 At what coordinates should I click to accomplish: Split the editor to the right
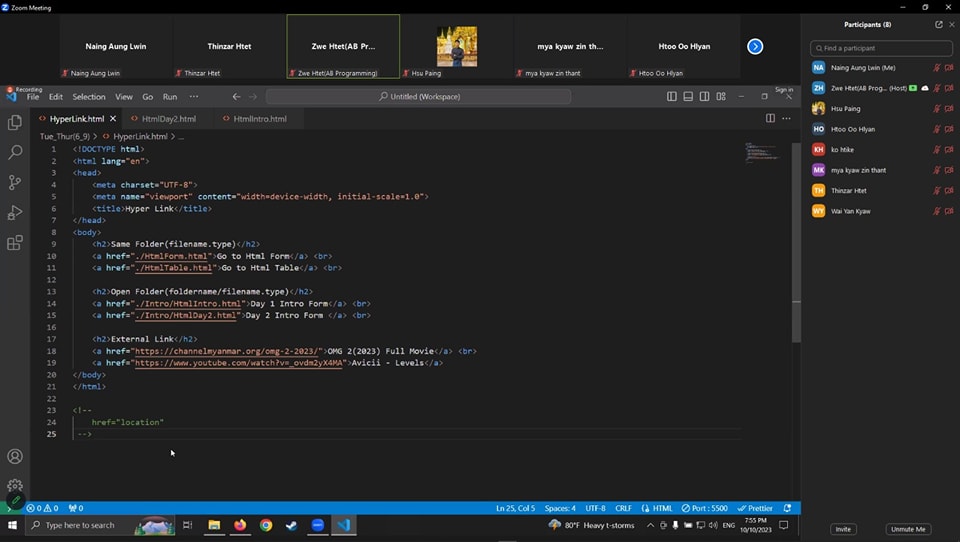click(770, 118)
